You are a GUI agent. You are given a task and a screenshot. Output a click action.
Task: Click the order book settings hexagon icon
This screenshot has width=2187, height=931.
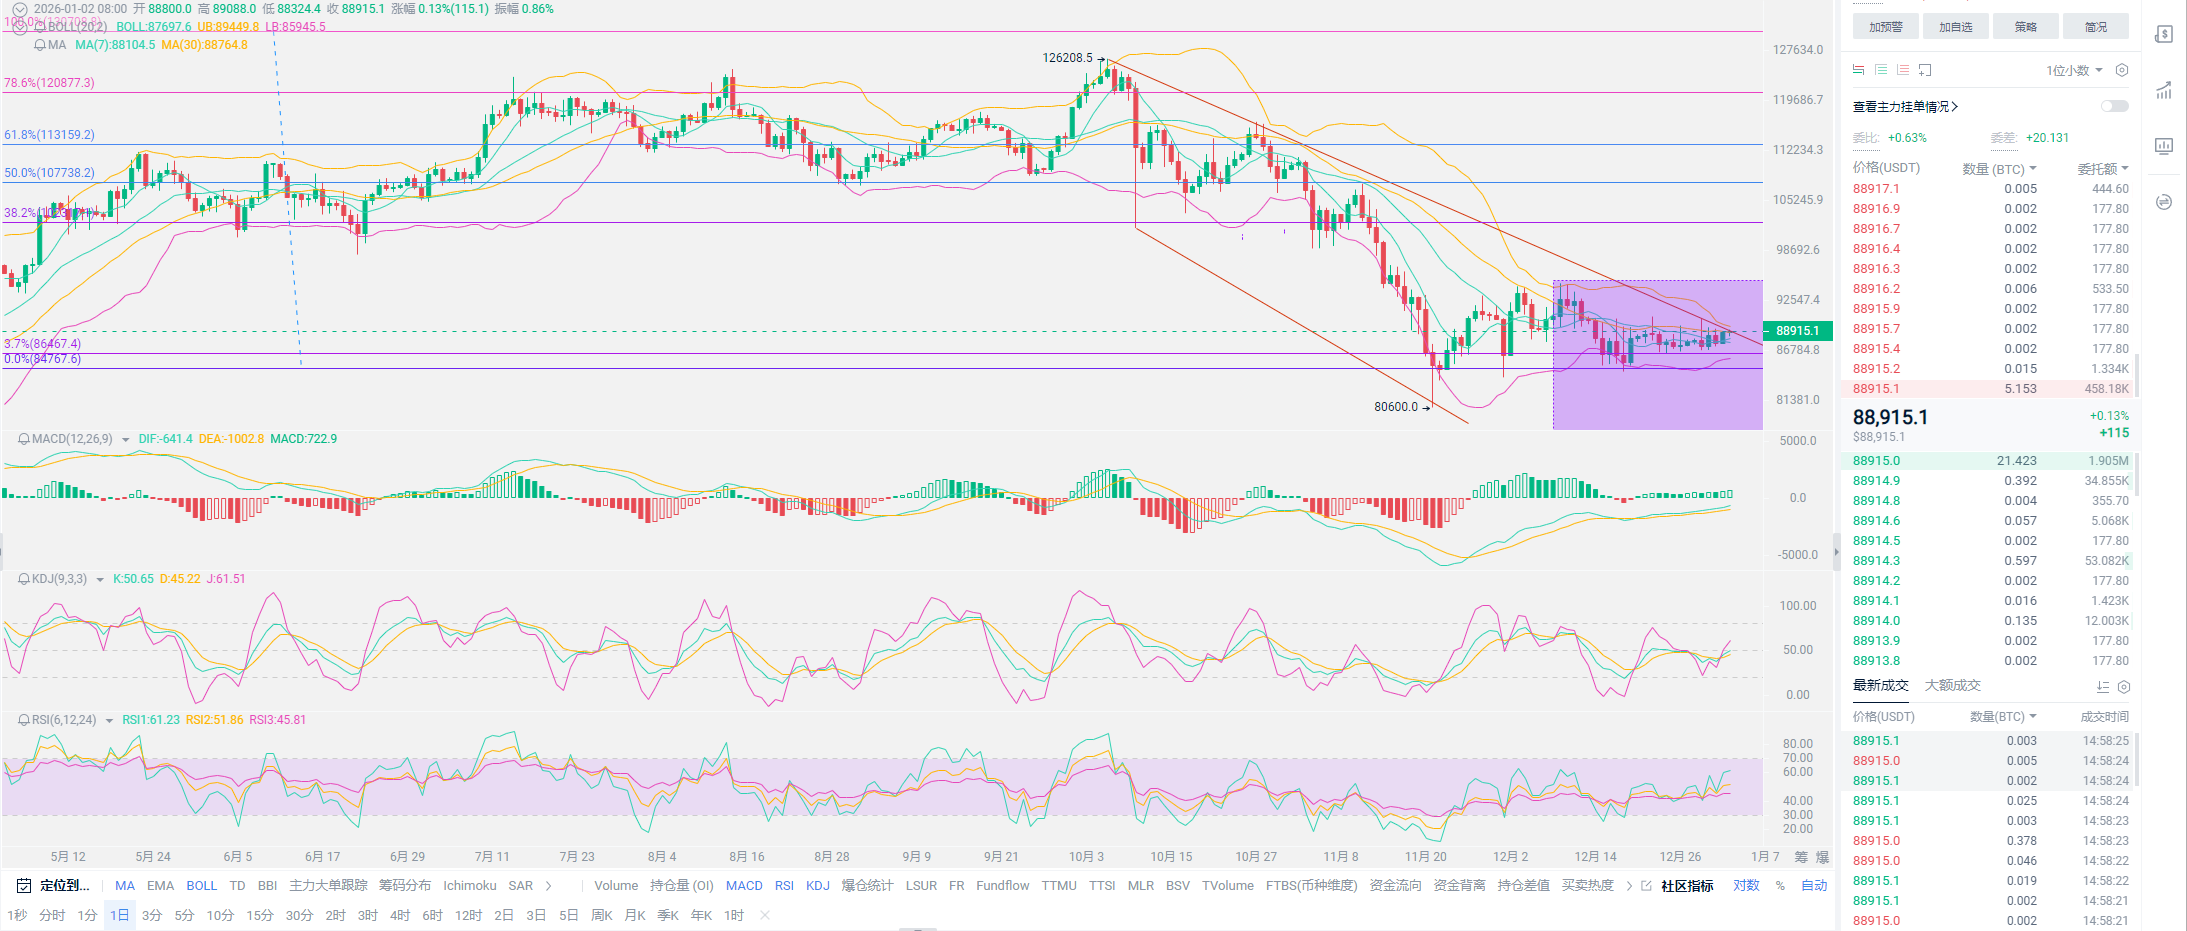click(x=2121, y=70)
